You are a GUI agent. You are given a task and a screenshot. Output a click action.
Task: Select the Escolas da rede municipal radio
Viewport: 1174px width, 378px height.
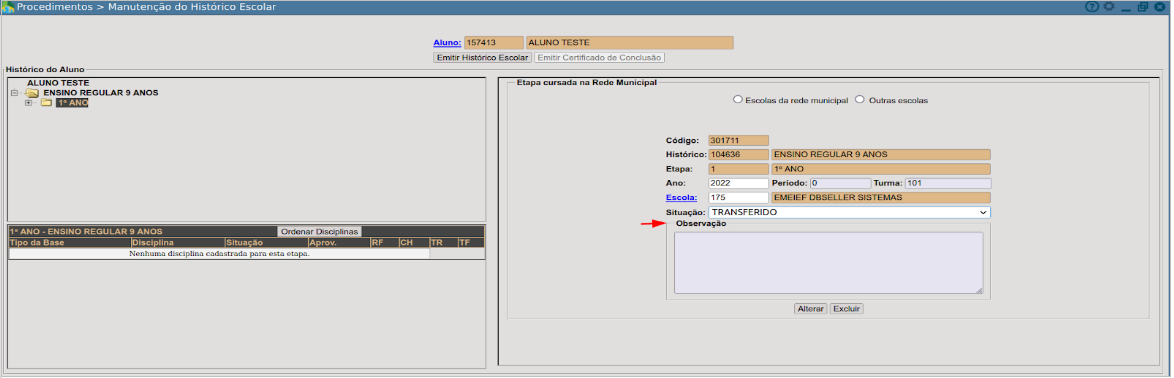737,100
